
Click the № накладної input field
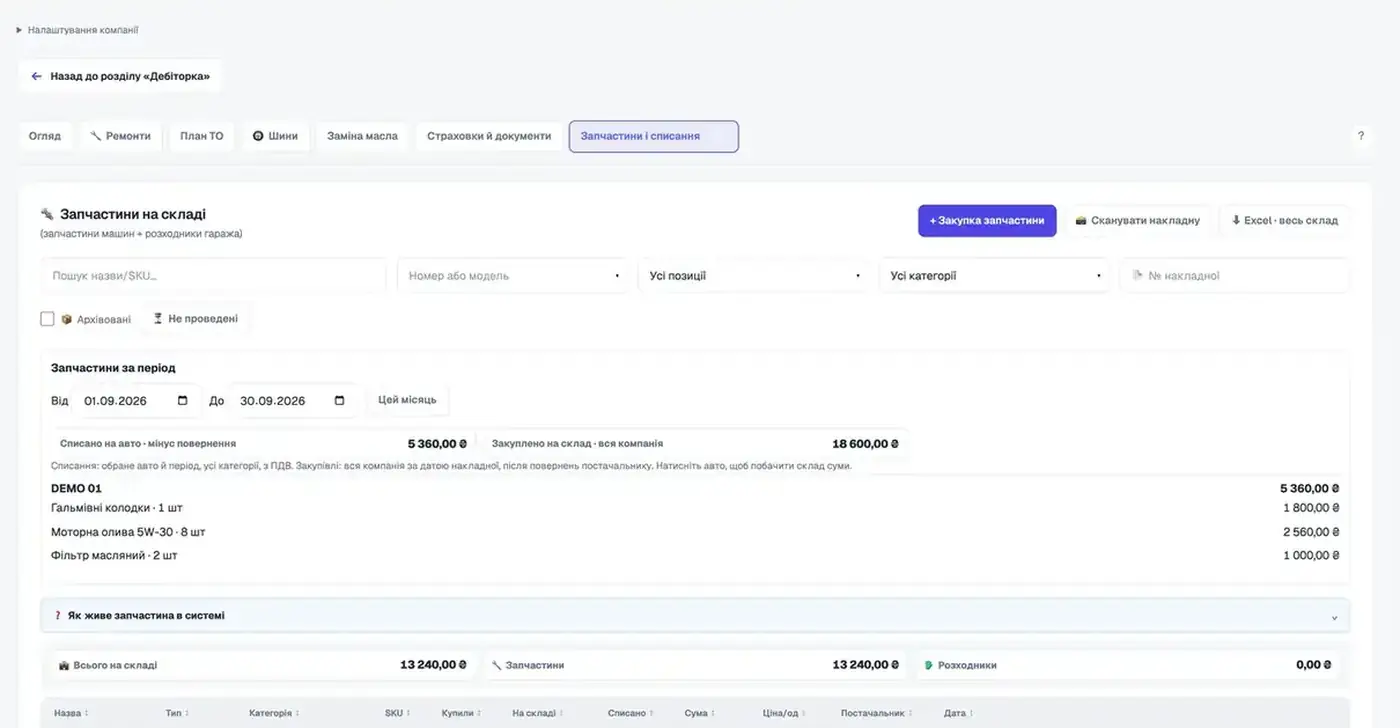point(1235,276)
